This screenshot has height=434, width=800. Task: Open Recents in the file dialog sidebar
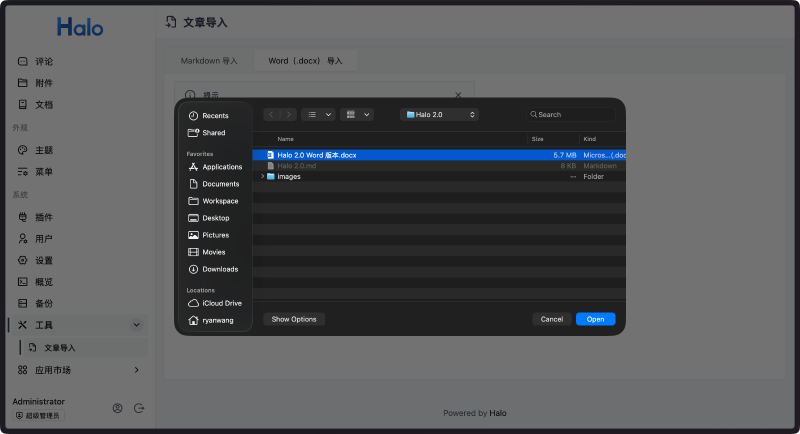pyautogui.click(x=214, y=116)
